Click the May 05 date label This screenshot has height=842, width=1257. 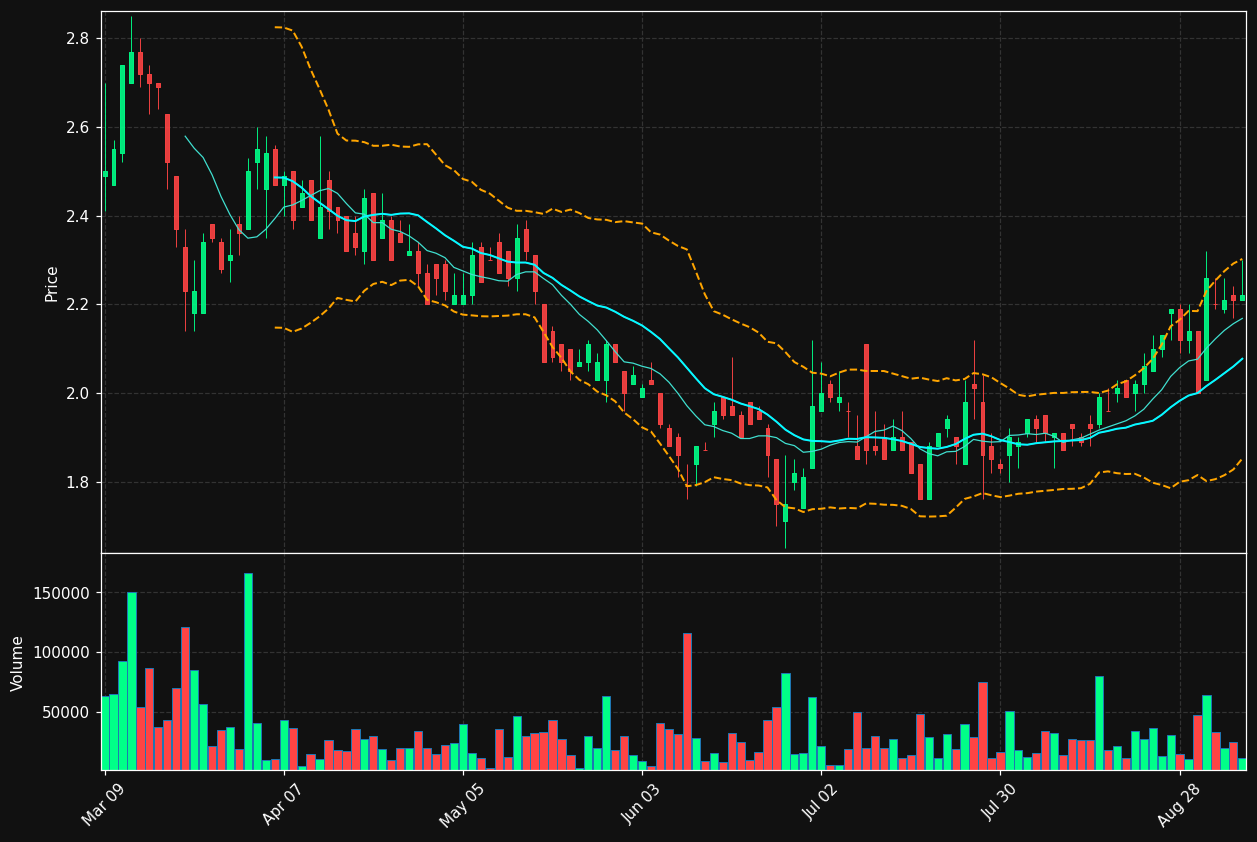(x=462, y=803)
